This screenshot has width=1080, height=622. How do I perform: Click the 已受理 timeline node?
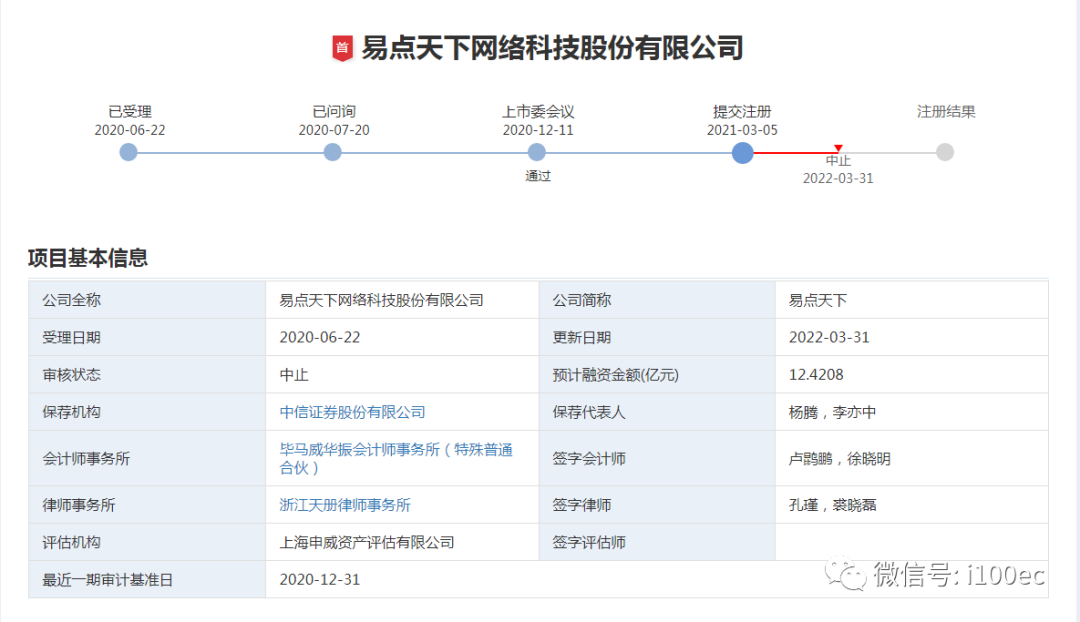point(128,152)
